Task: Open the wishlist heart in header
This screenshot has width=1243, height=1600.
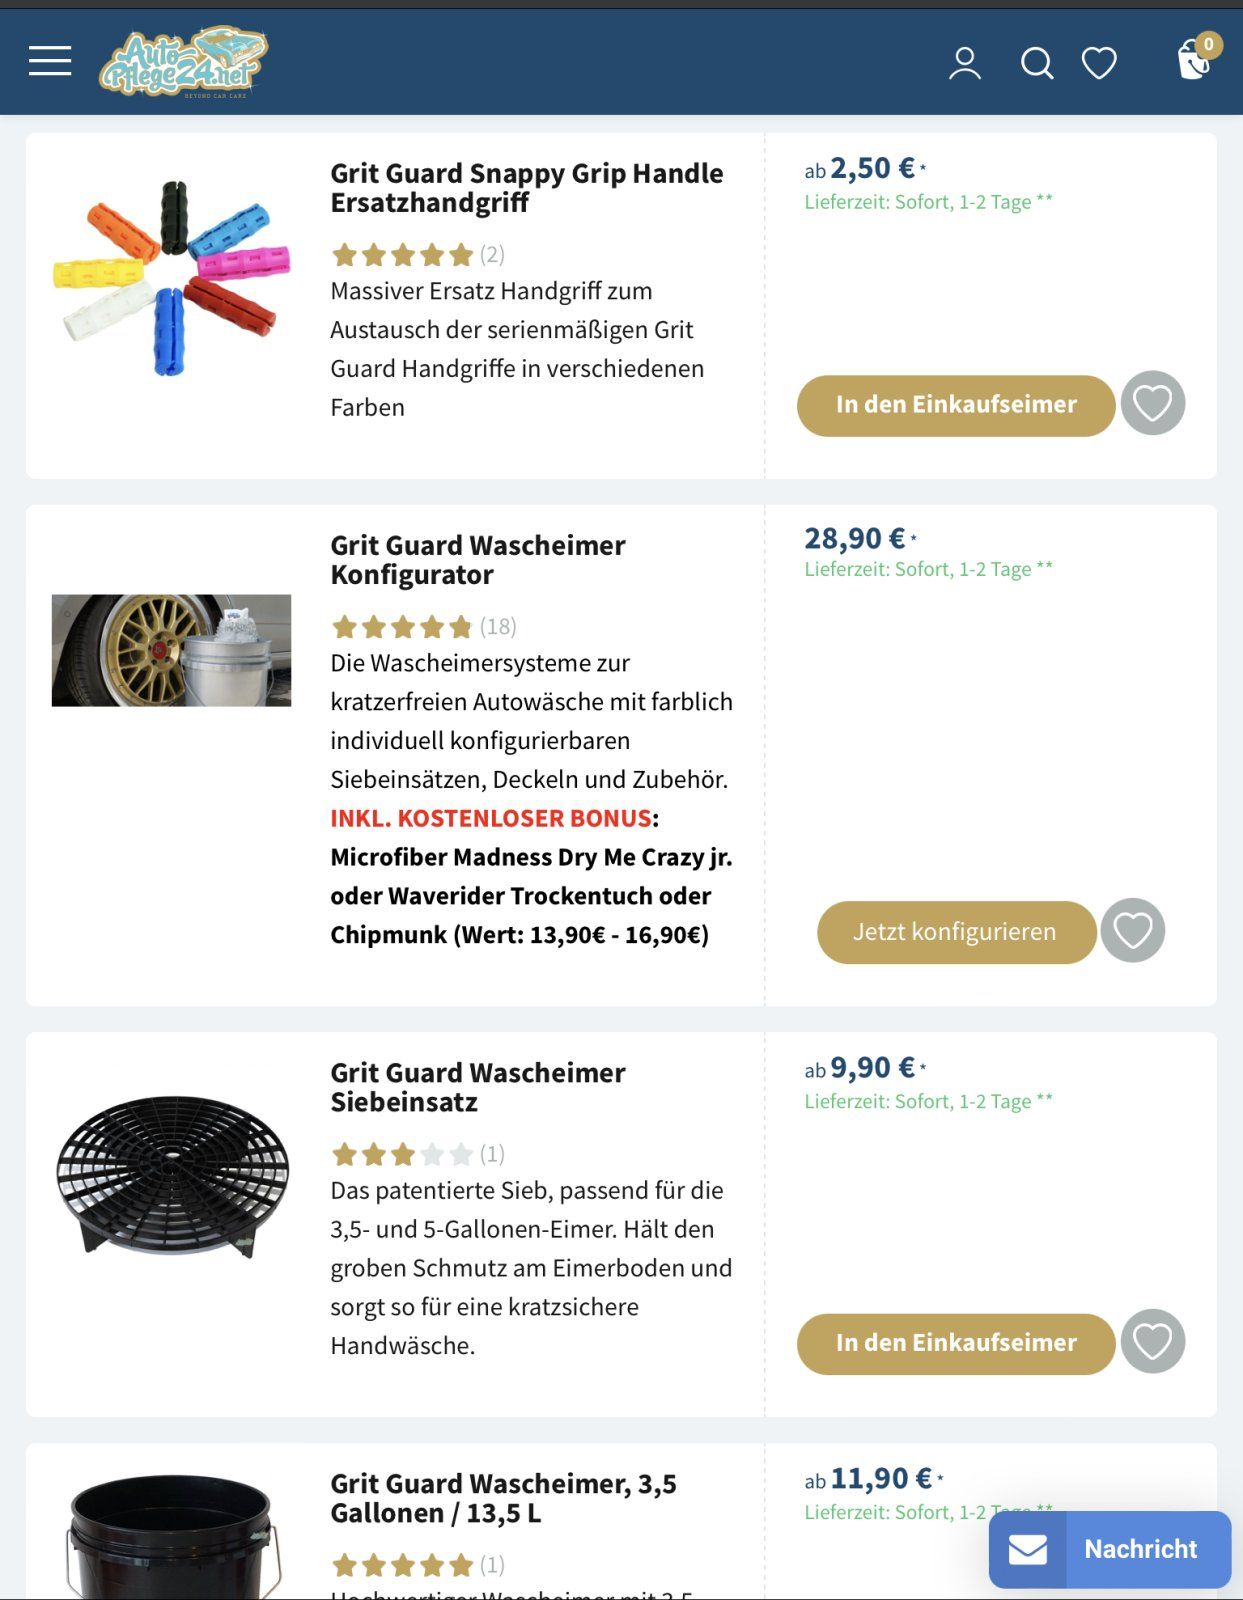Action: (x=1099, y=63)
